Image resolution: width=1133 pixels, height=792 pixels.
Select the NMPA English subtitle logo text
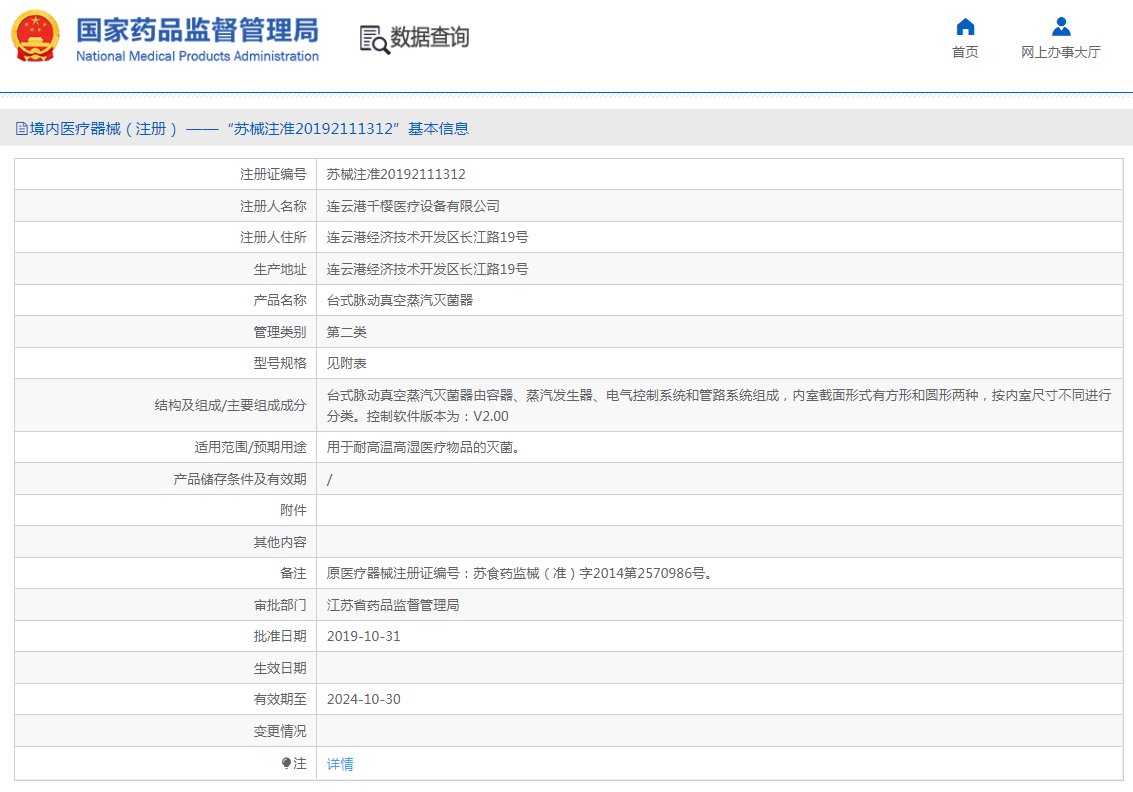(197, 57)
